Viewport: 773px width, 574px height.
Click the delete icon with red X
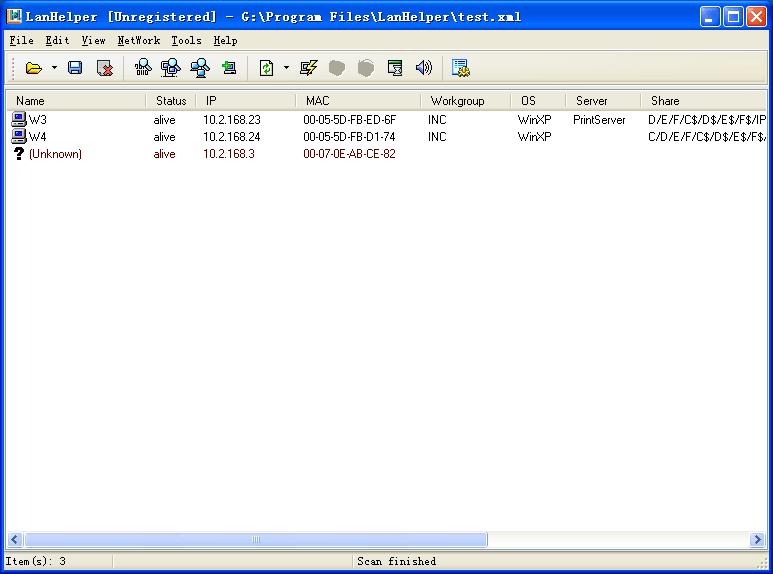(104, 68)
